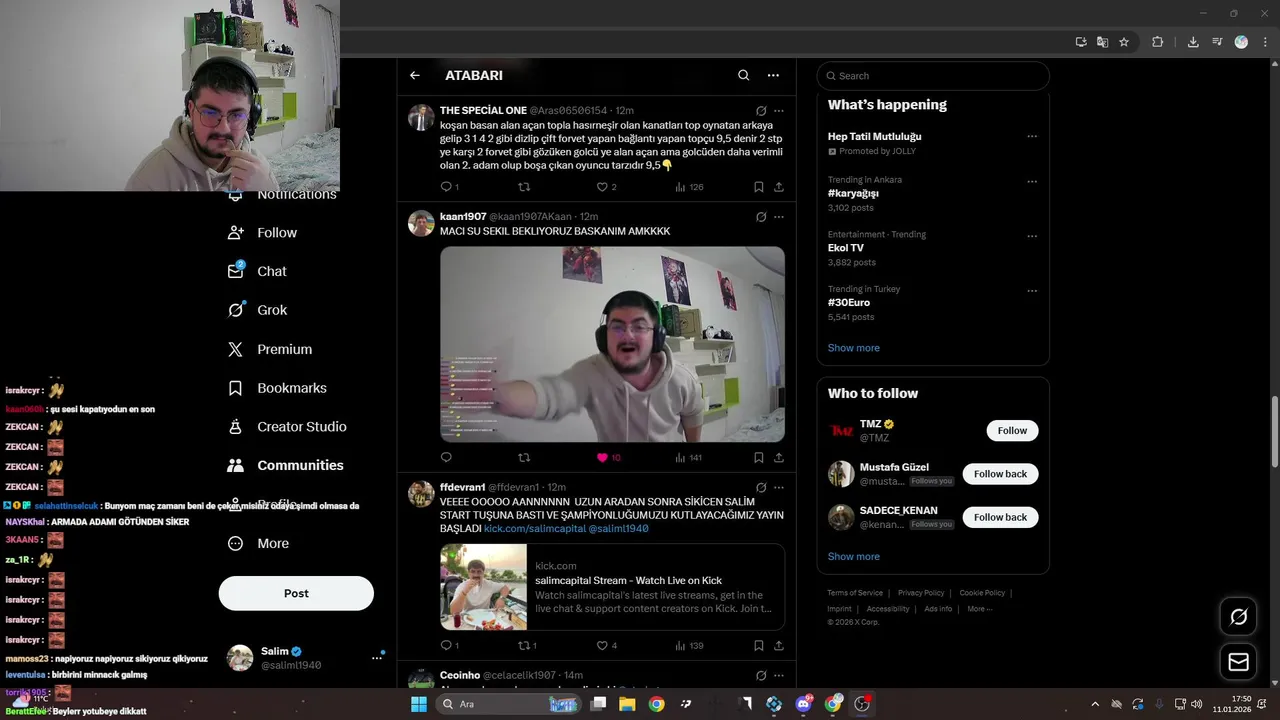Open more menu on ffdevran1's post

tap(779, 488)
